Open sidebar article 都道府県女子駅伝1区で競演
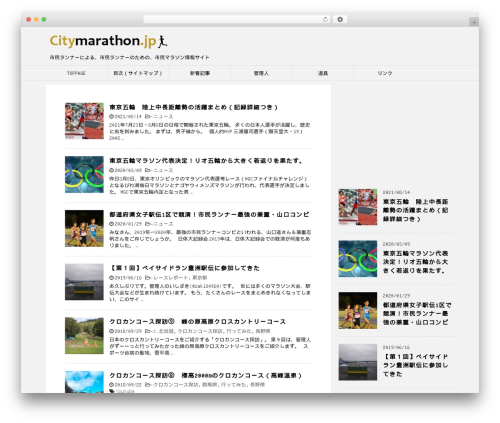 [x=417, y=314]
